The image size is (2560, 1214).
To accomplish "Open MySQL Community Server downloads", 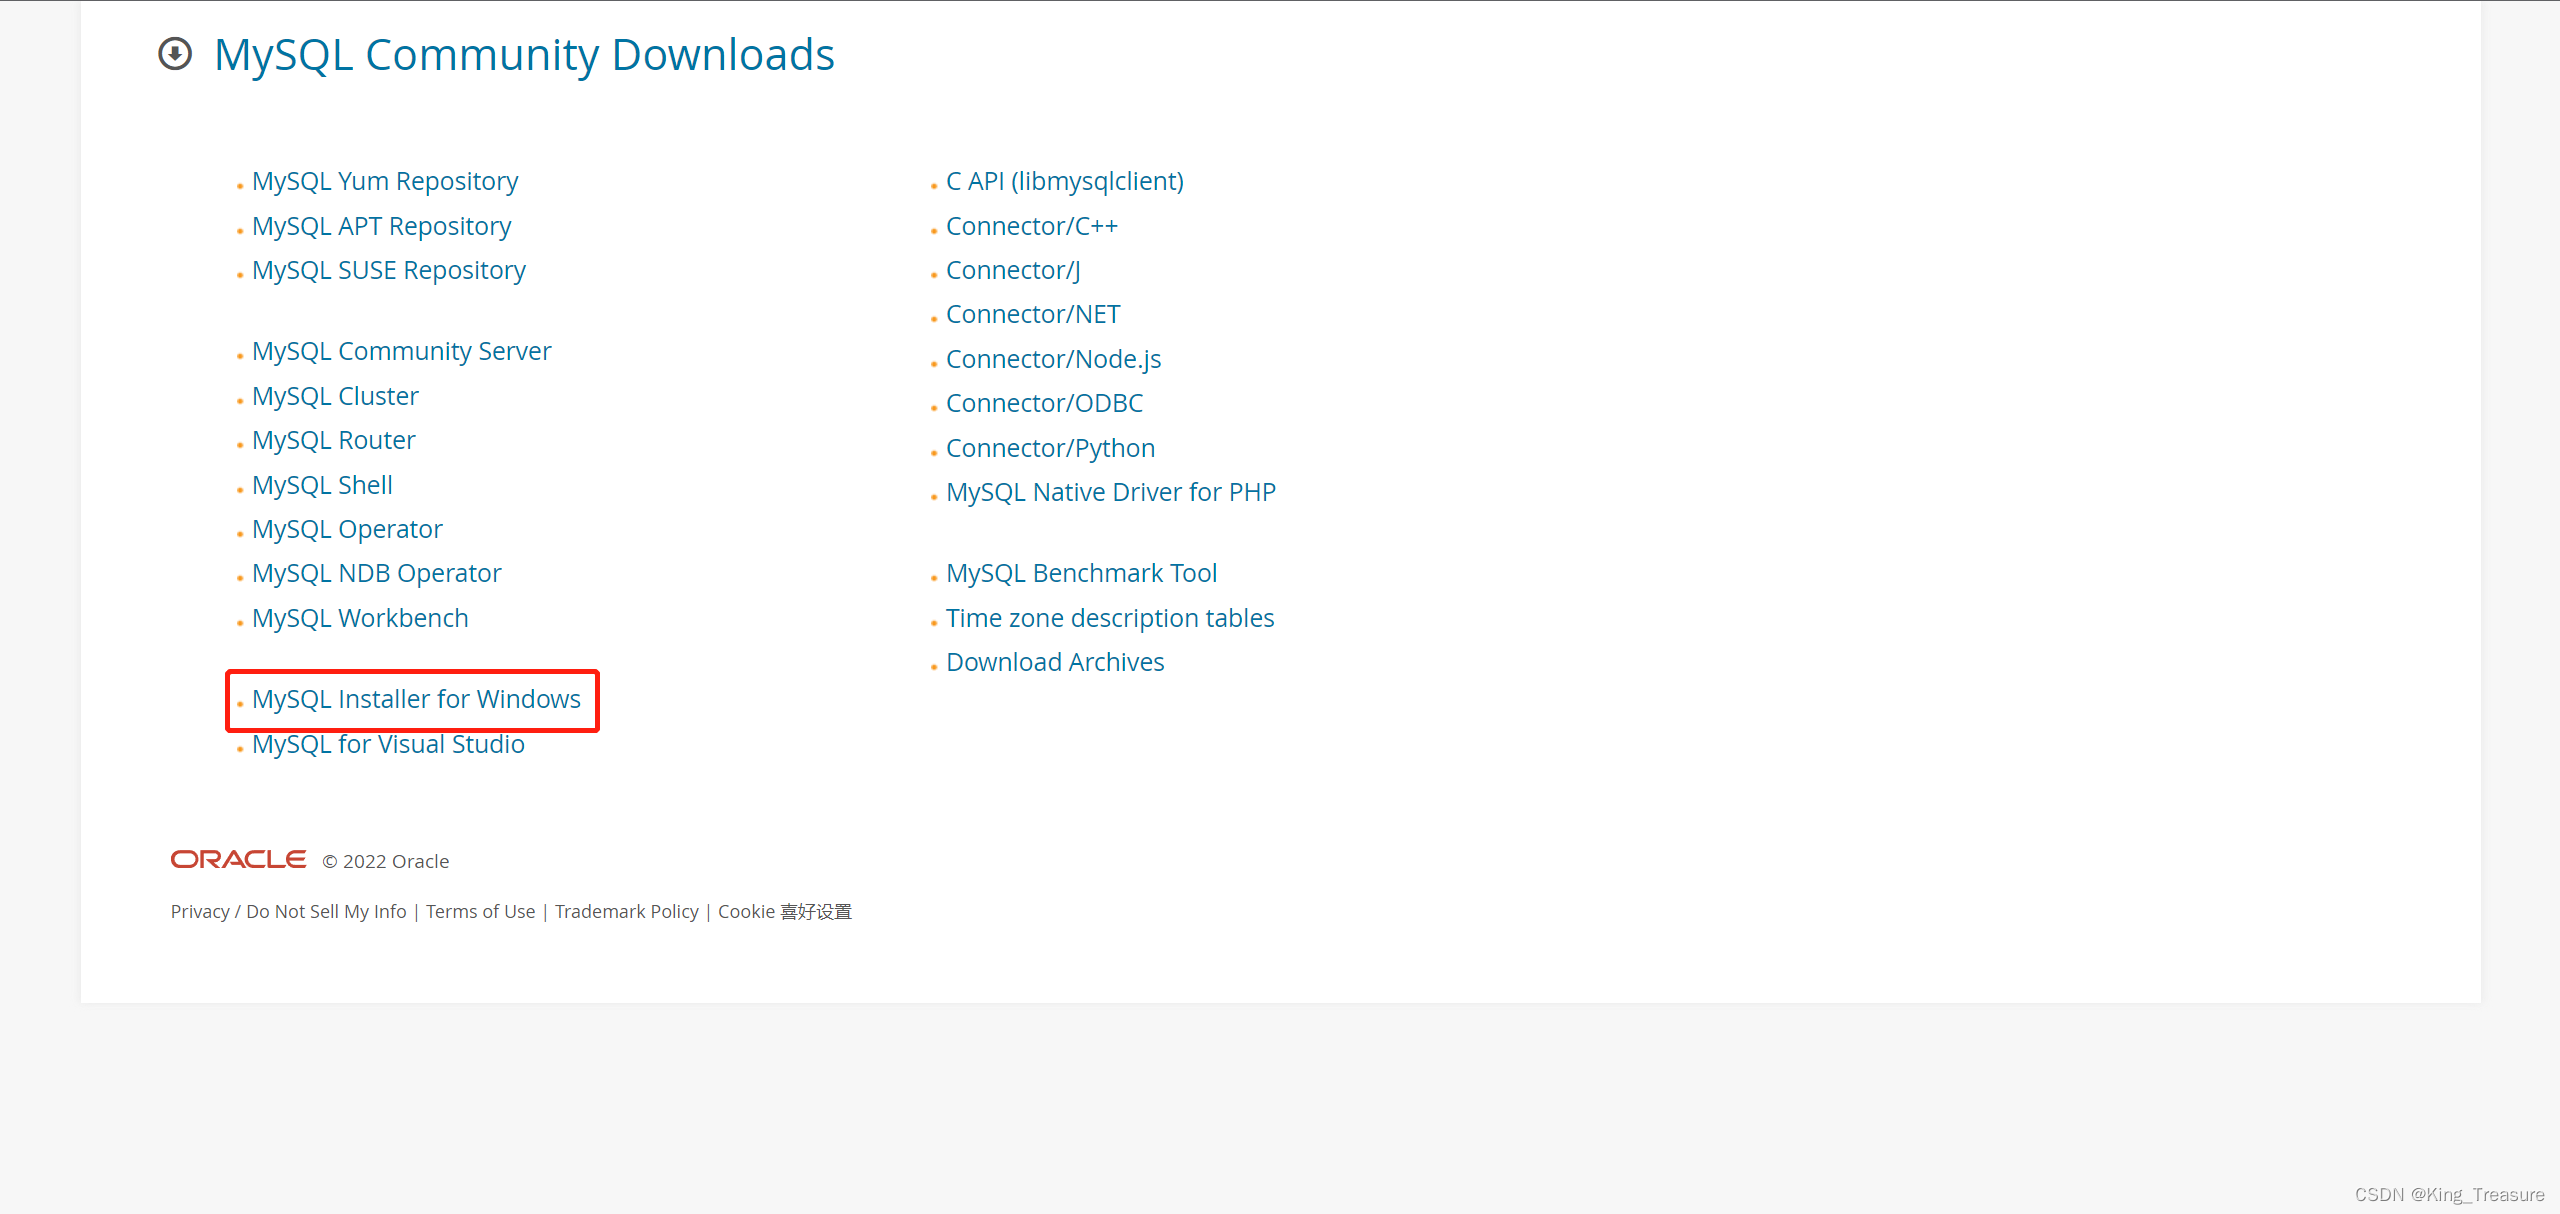I will pos(401,351).
